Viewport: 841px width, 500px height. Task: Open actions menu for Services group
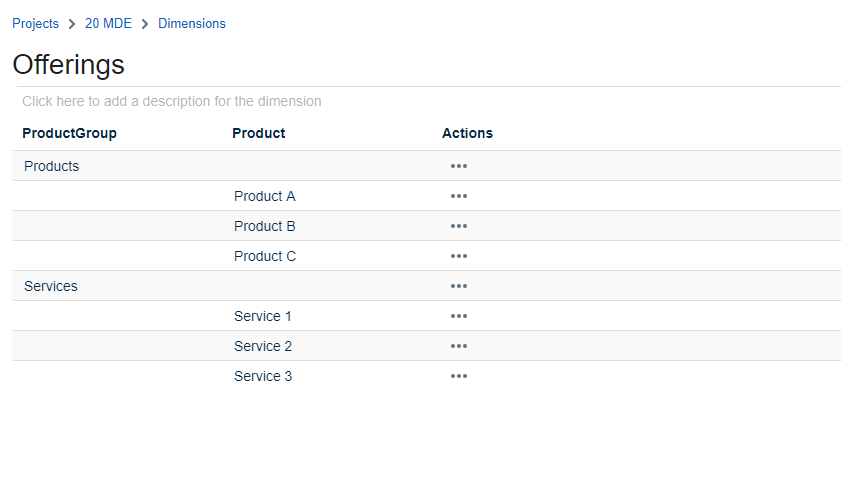(x=459, y=286)
